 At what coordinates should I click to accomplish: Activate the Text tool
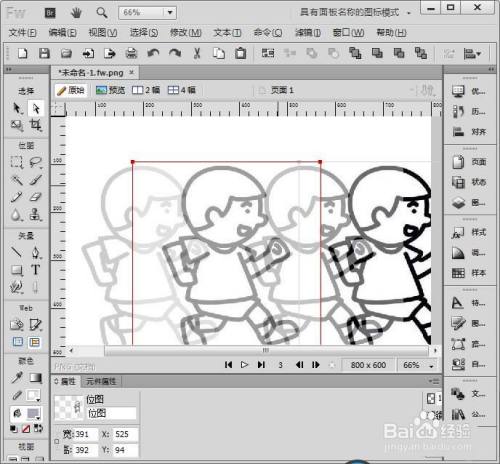[x=35, y=269]
